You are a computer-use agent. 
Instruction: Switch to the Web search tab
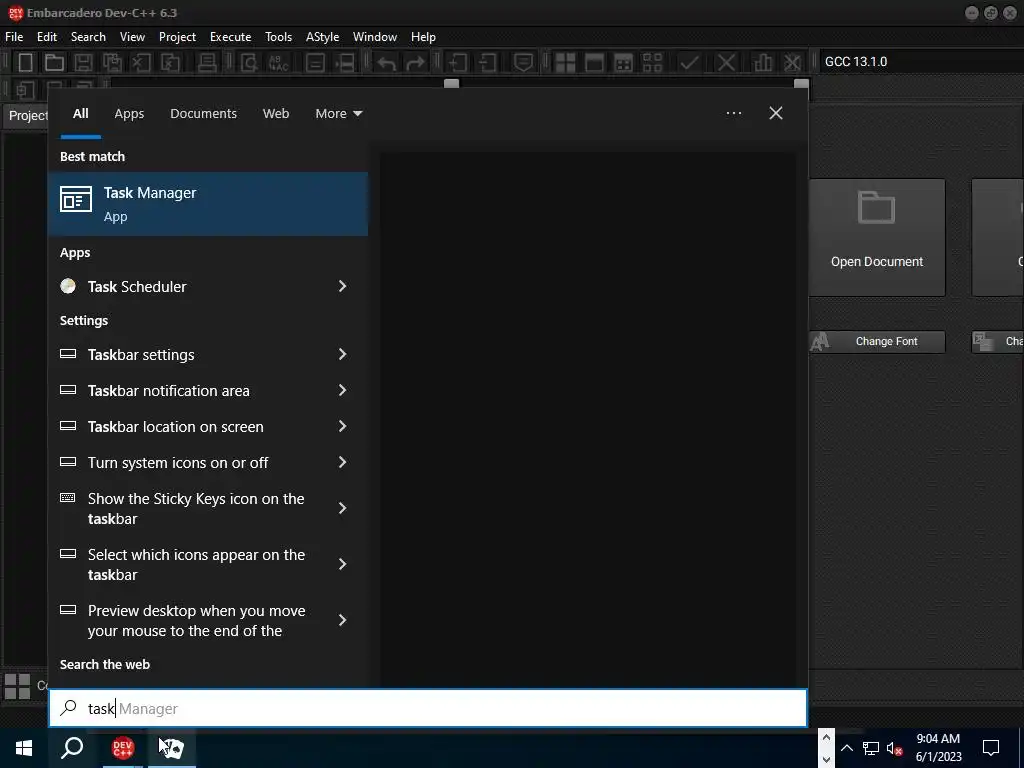point(276,114)
